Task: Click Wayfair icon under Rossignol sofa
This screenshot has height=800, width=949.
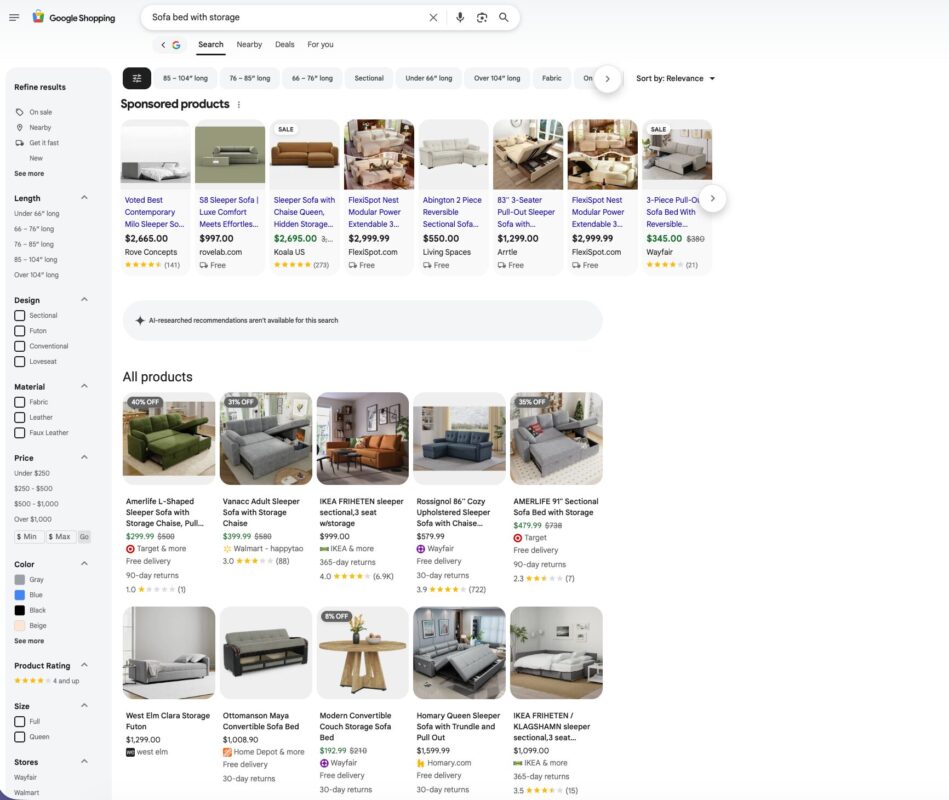Action: 421,549
